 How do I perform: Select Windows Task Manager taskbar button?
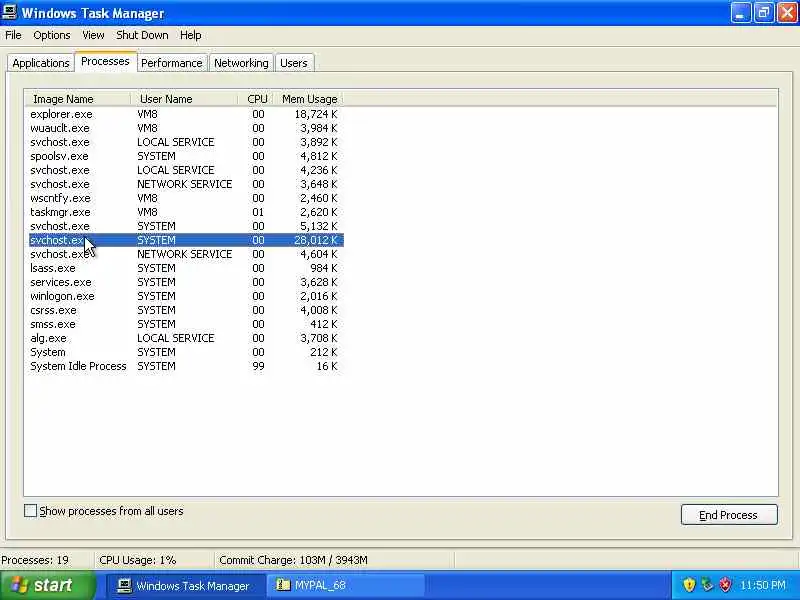pyautogui.click(x=186, y=585)
